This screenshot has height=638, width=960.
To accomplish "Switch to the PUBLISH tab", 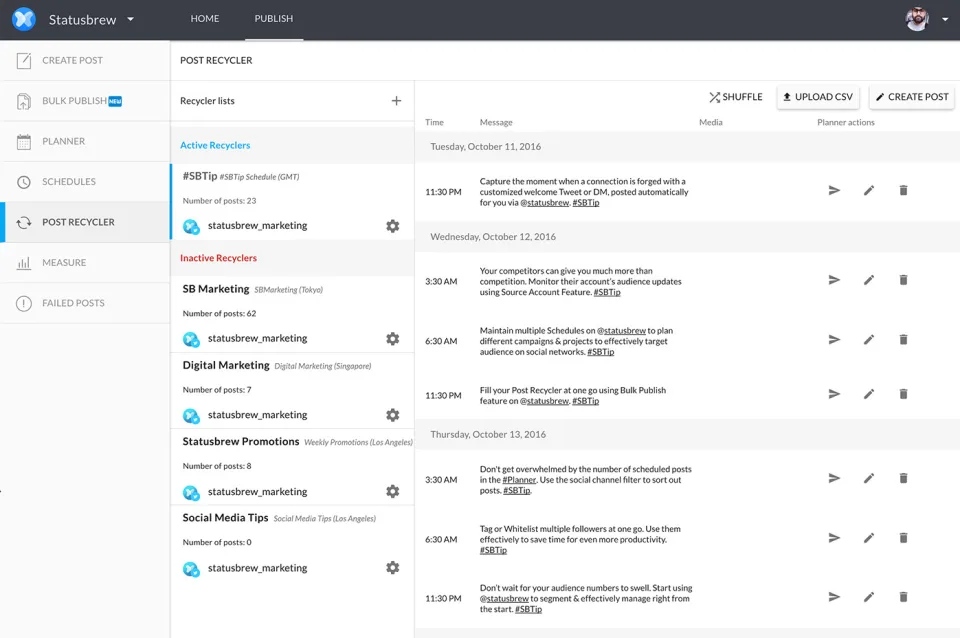I will pyautogui.click(x=274, y=18).
